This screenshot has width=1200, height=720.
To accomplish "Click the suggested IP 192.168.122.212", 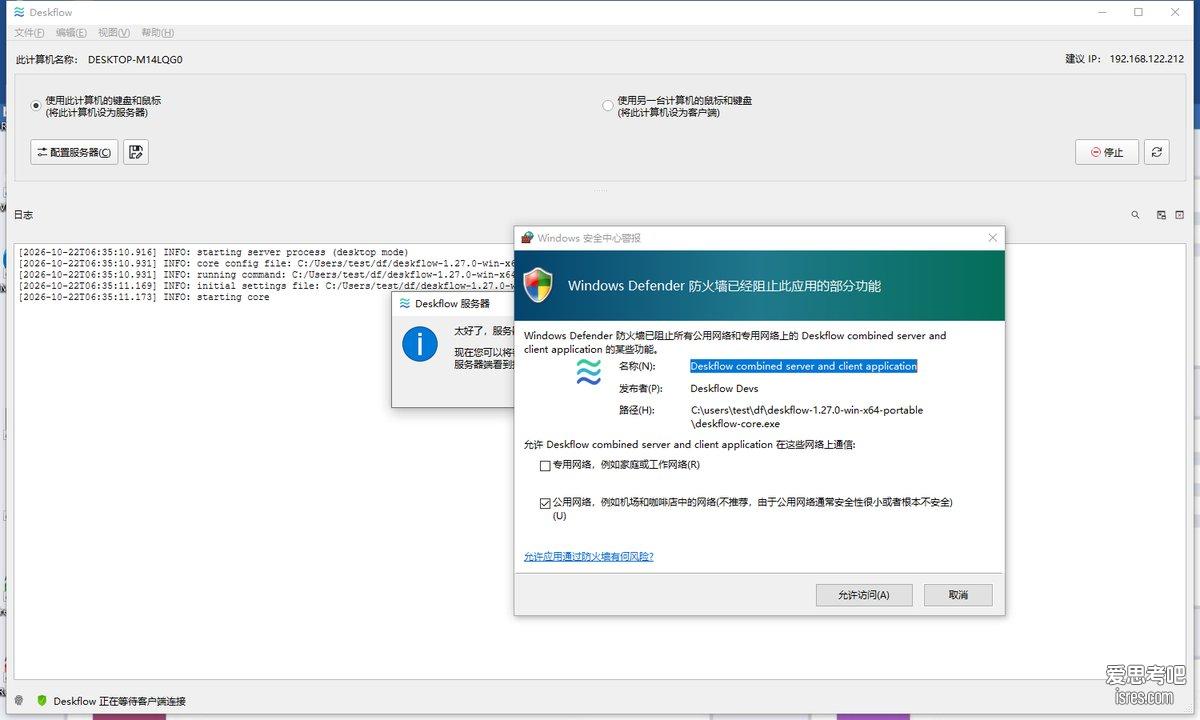I will (1146, 59).
